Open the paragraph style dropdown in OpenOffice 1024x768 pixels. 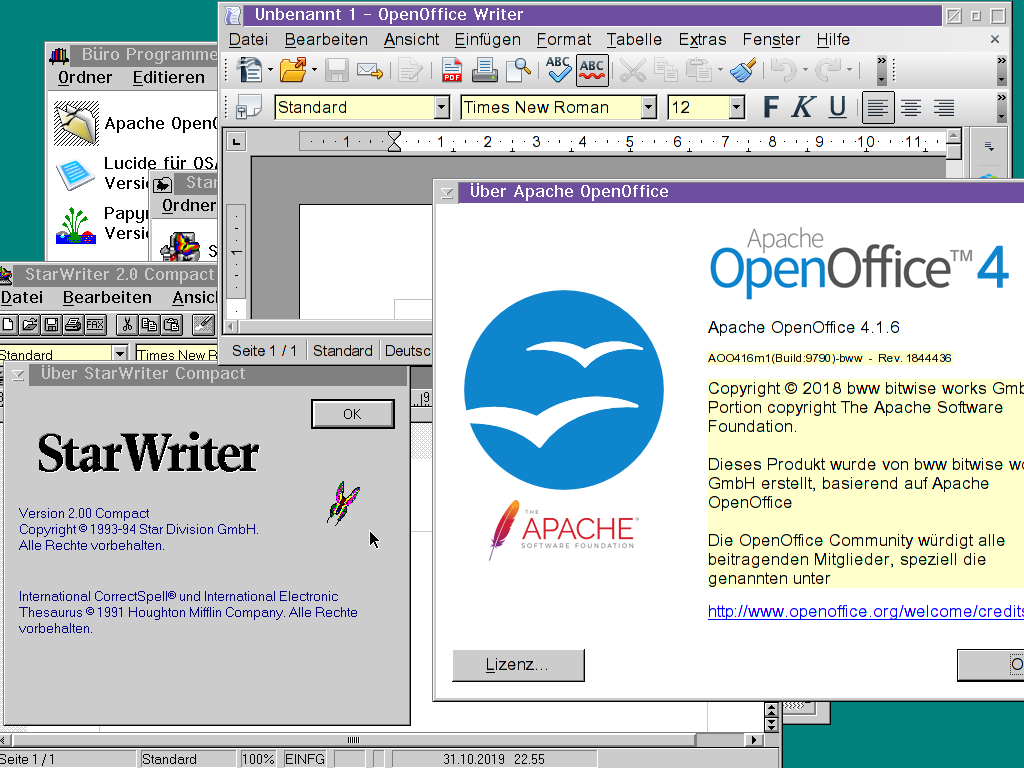click(x=441, y=107)
